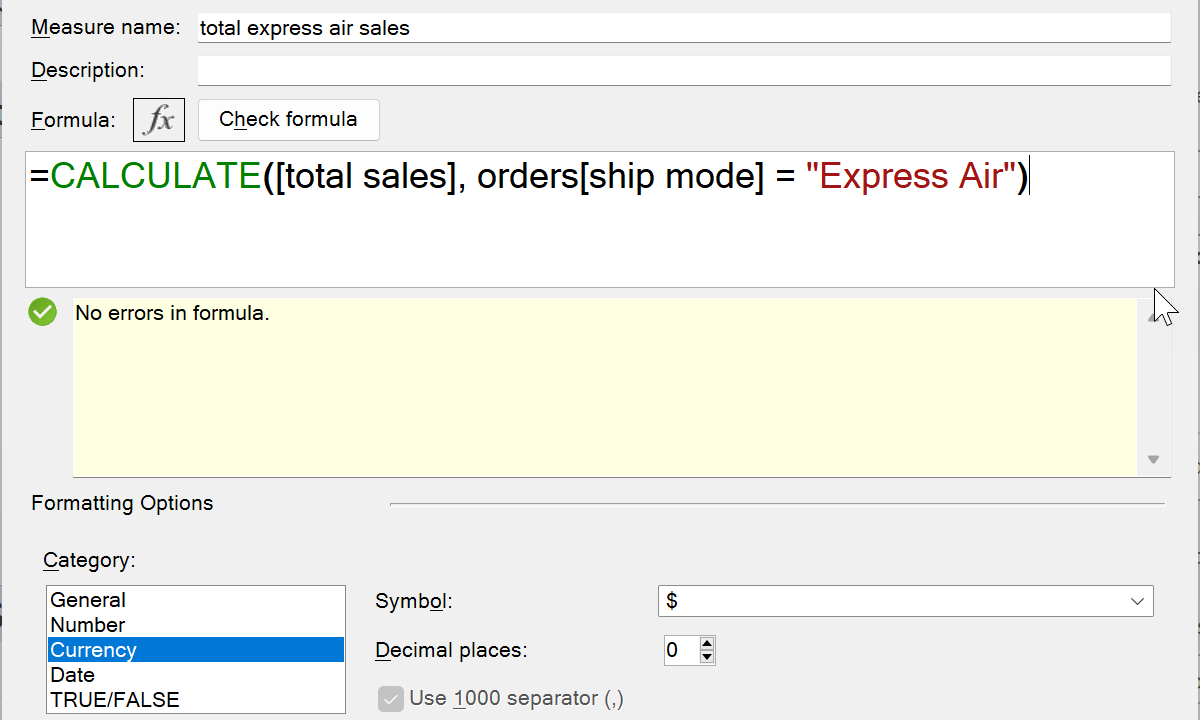
Task: Select Currency category
Action: [x=94, y=650]
